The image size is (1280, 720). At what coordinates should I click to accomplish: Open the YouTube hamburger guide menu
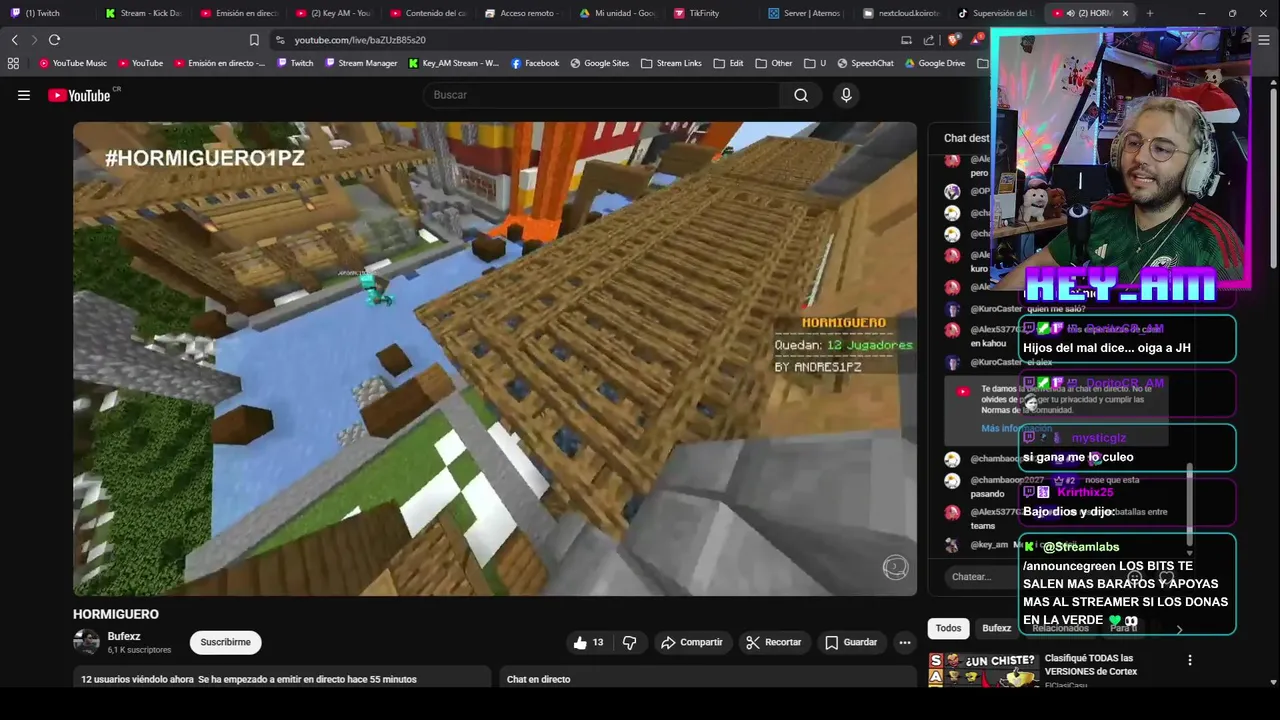pyautogui.click(x=24, y=95)
